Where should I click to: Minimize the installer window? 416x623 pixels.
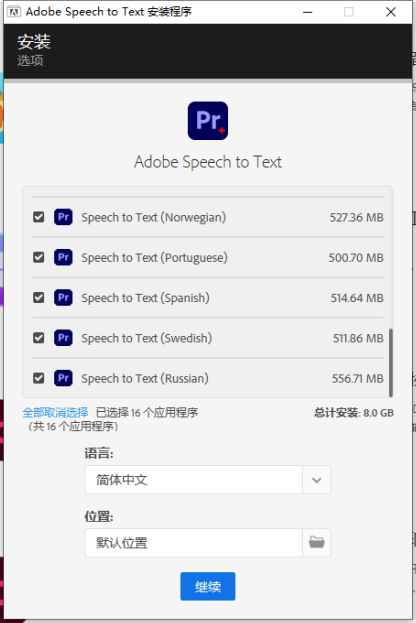[x=308, y=12]
